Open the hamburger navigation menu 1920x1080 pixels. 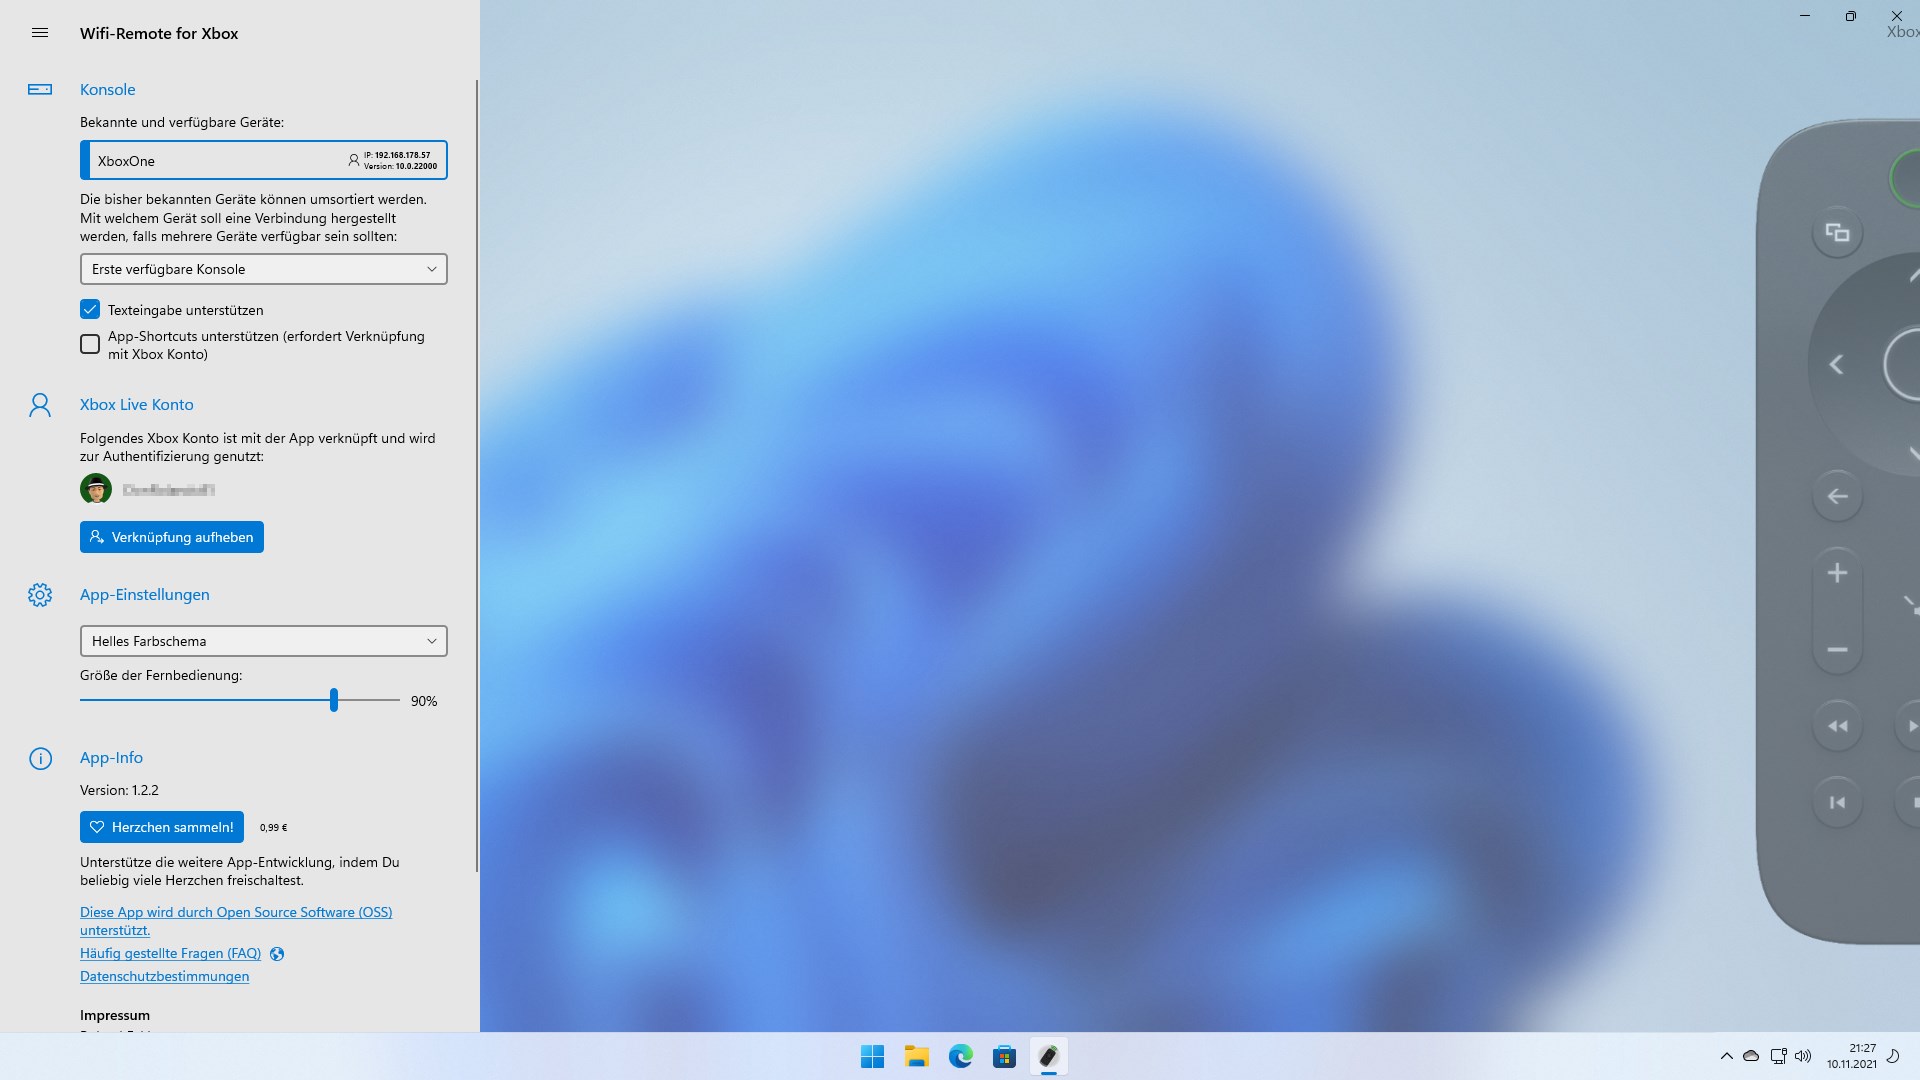(x=40, y=33)
